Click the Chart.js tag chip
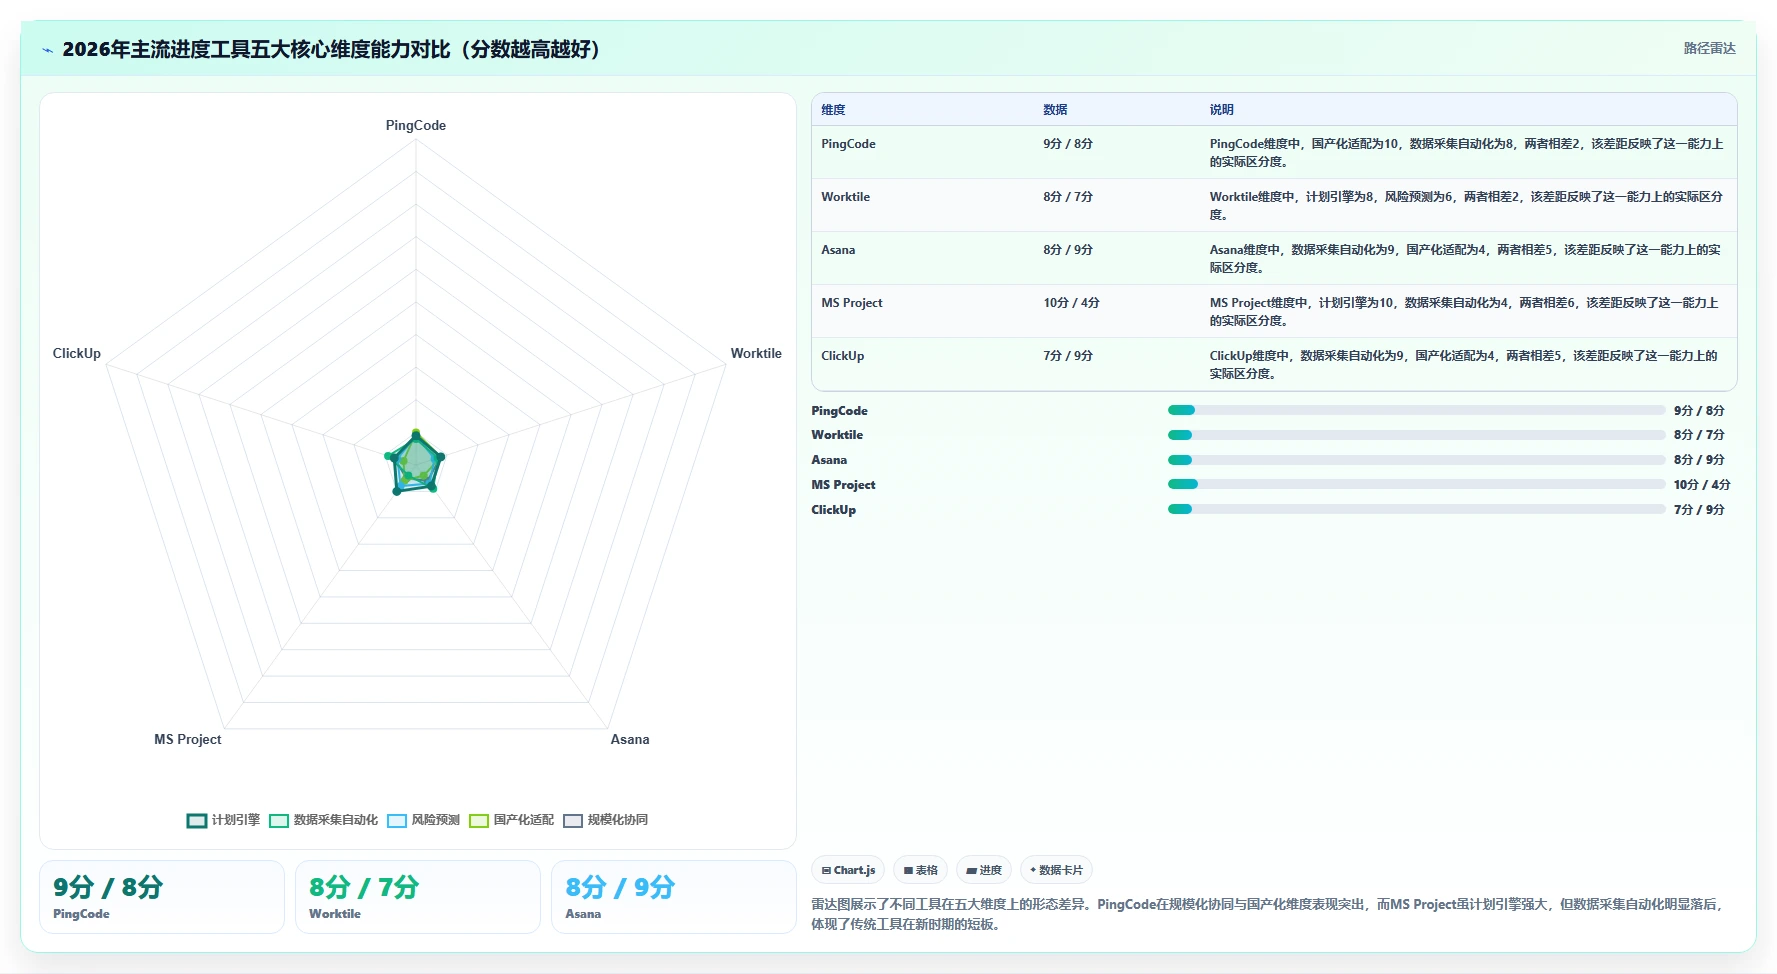Image resolution: width=1777 pixels, height=974 pixels. (848, 870)
